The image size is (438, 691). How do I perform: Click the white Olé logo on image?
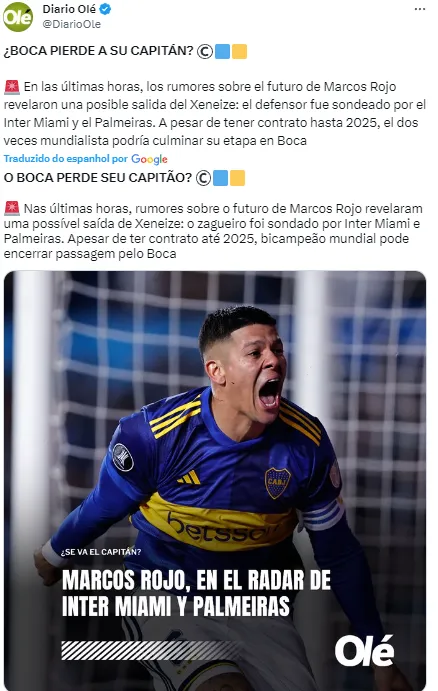point(364,651)
